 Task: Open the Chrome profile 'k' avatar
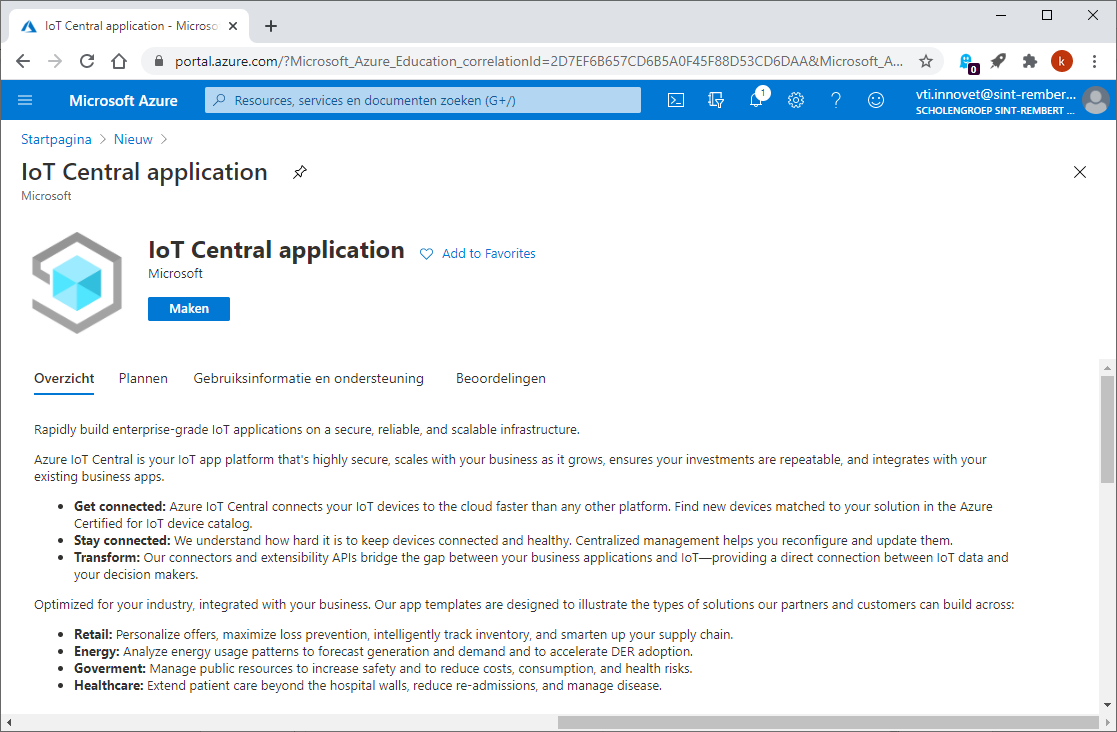coord(1061,61)
